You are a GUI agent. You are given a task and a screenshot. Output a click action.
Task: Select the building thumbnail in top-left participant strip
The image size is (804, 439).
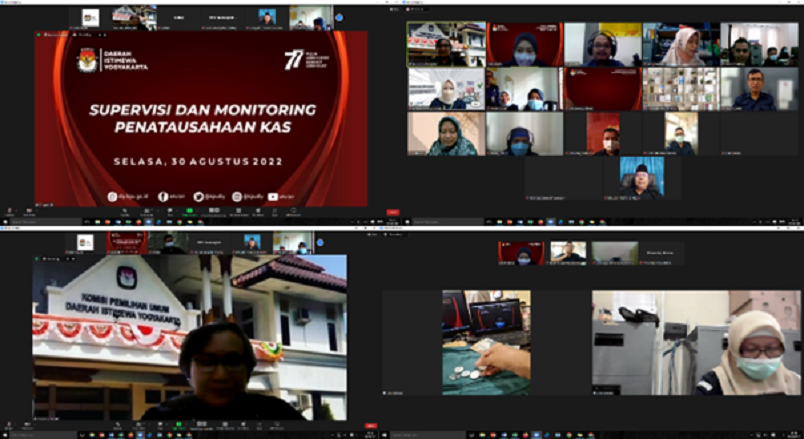126,17
